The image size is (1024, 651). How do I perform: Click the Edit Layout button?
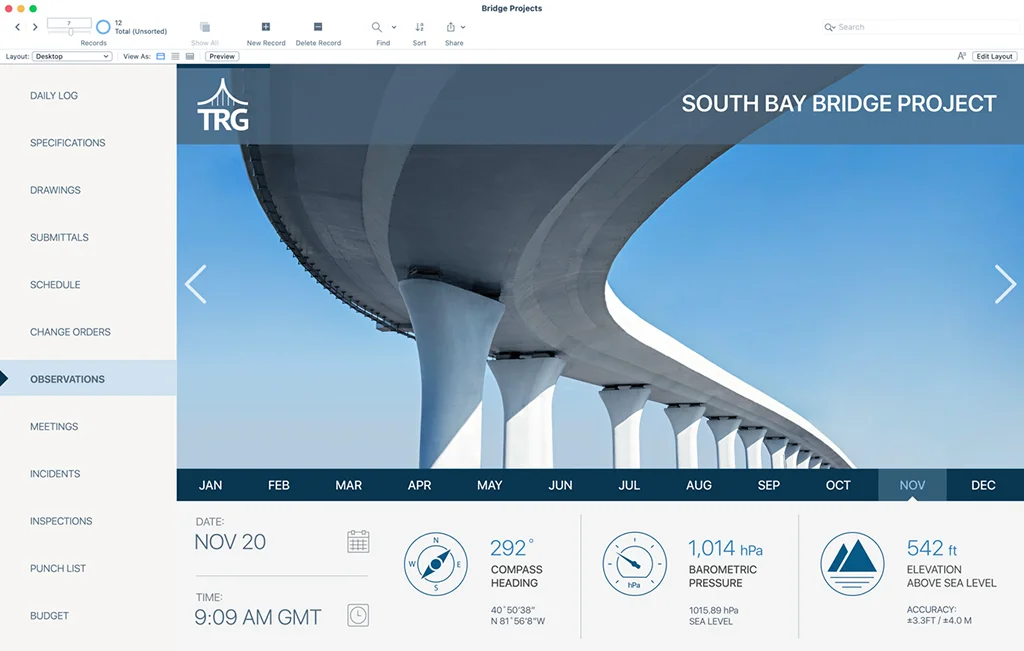point(994,57)
